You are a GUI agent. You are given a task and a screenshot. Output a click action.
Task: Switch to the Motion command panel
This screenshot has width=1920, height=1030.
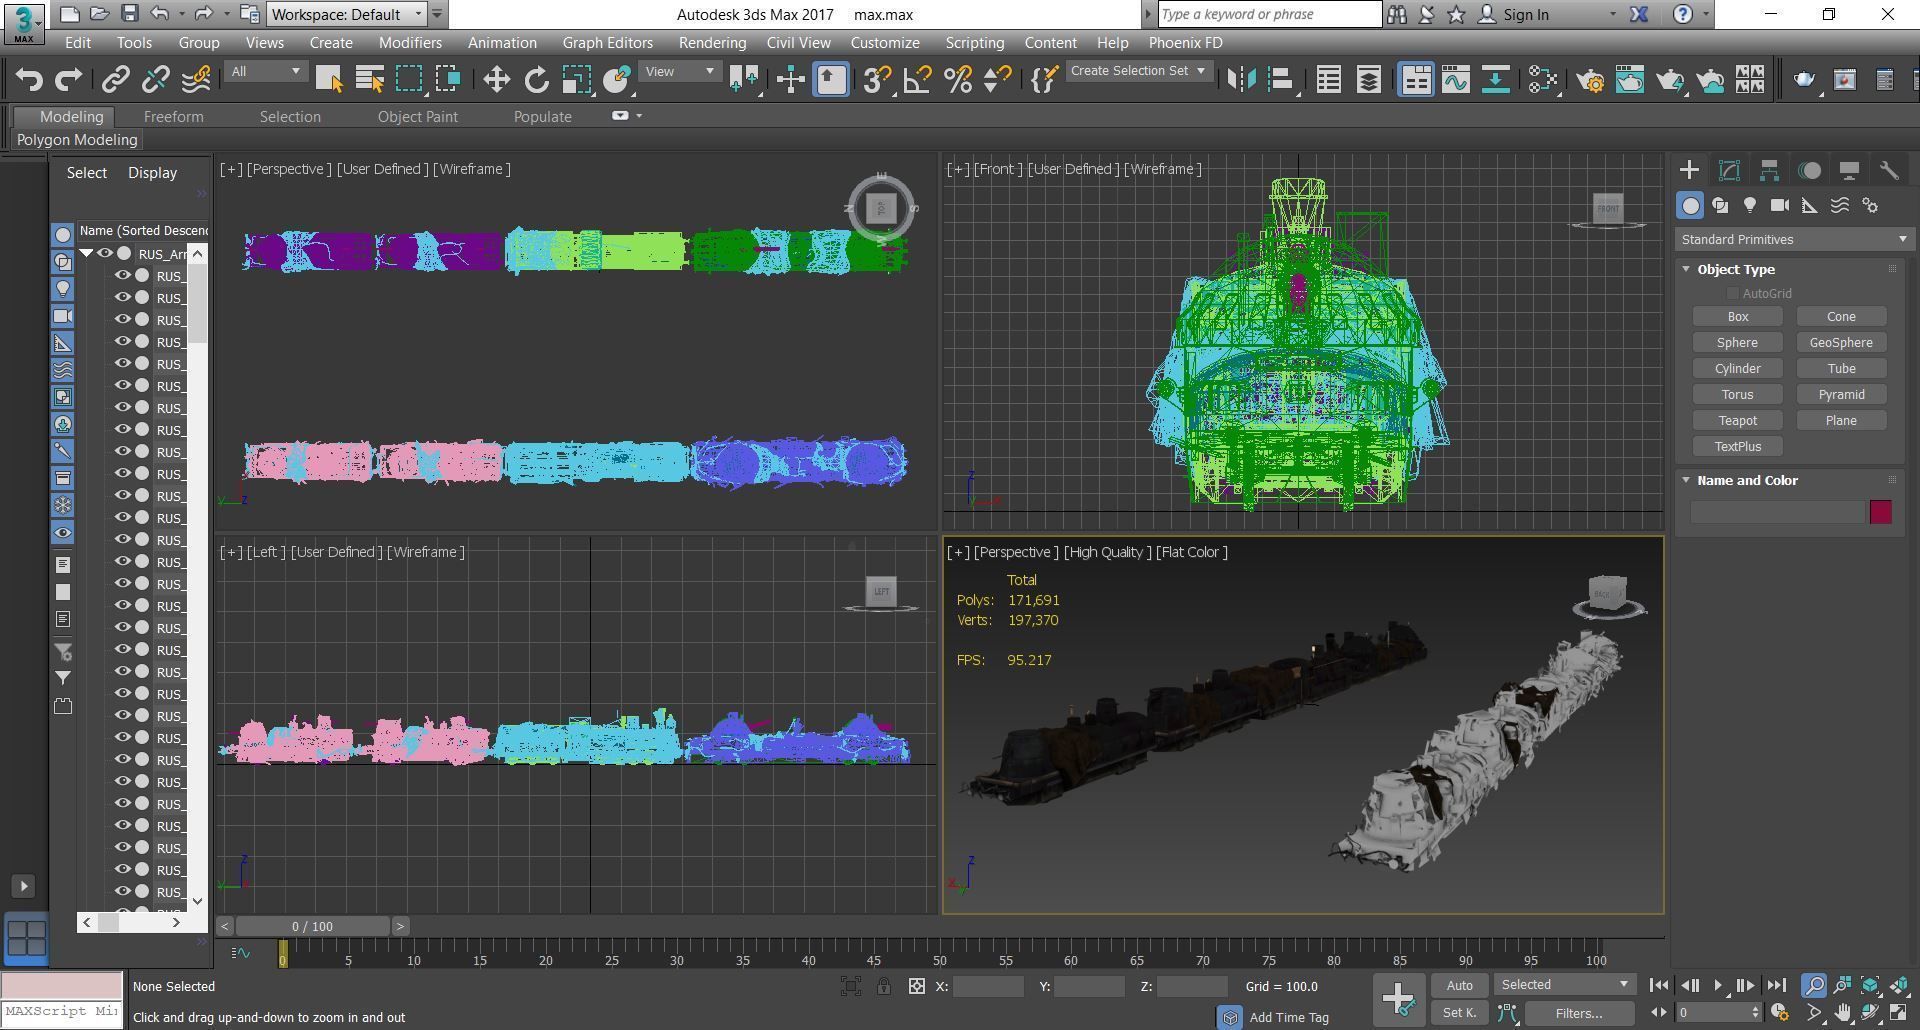pyautogui.click(x=1809, y=170)
